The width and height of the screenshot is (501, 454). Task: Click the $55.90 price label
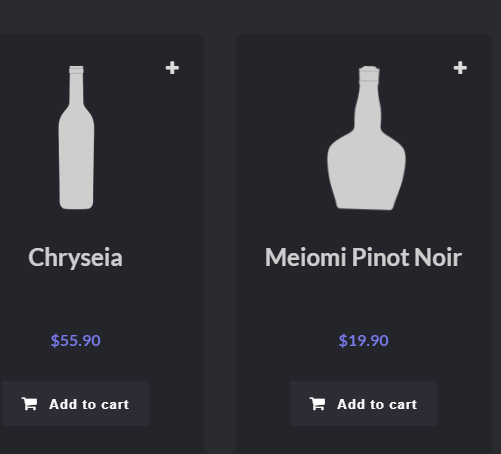(x=75, y=341)
